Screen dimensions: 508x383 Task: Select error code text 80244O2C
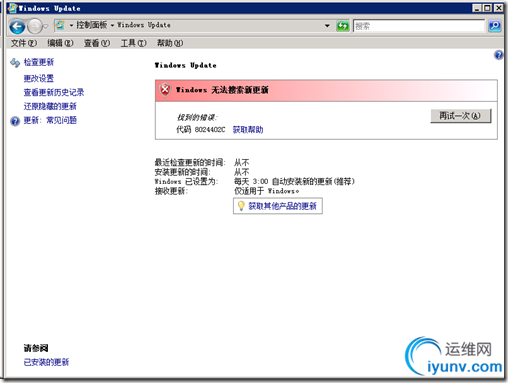point(210,129)
